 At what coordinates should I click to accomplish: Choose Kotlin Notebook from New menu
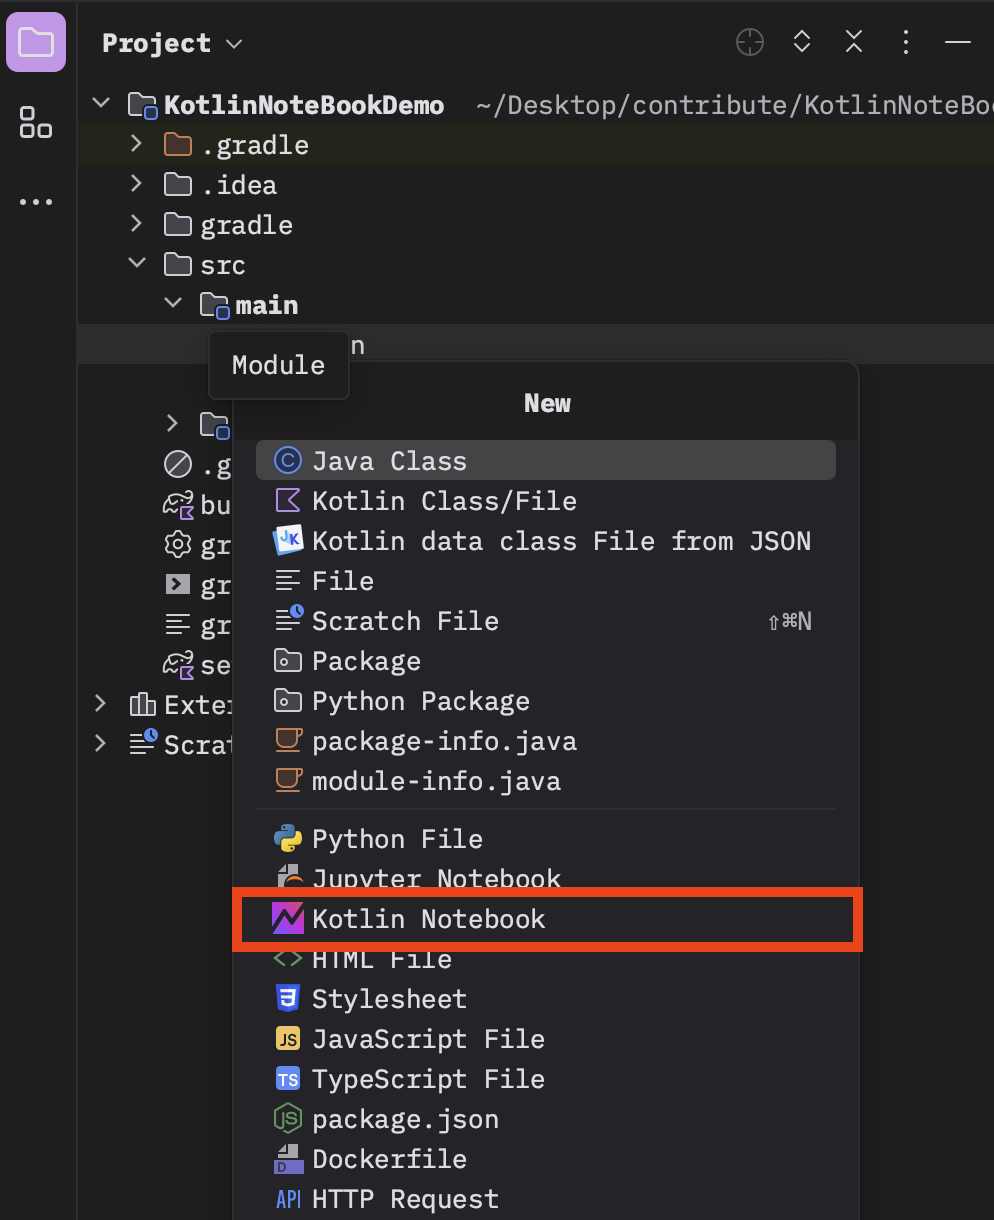tap(546, 919)
